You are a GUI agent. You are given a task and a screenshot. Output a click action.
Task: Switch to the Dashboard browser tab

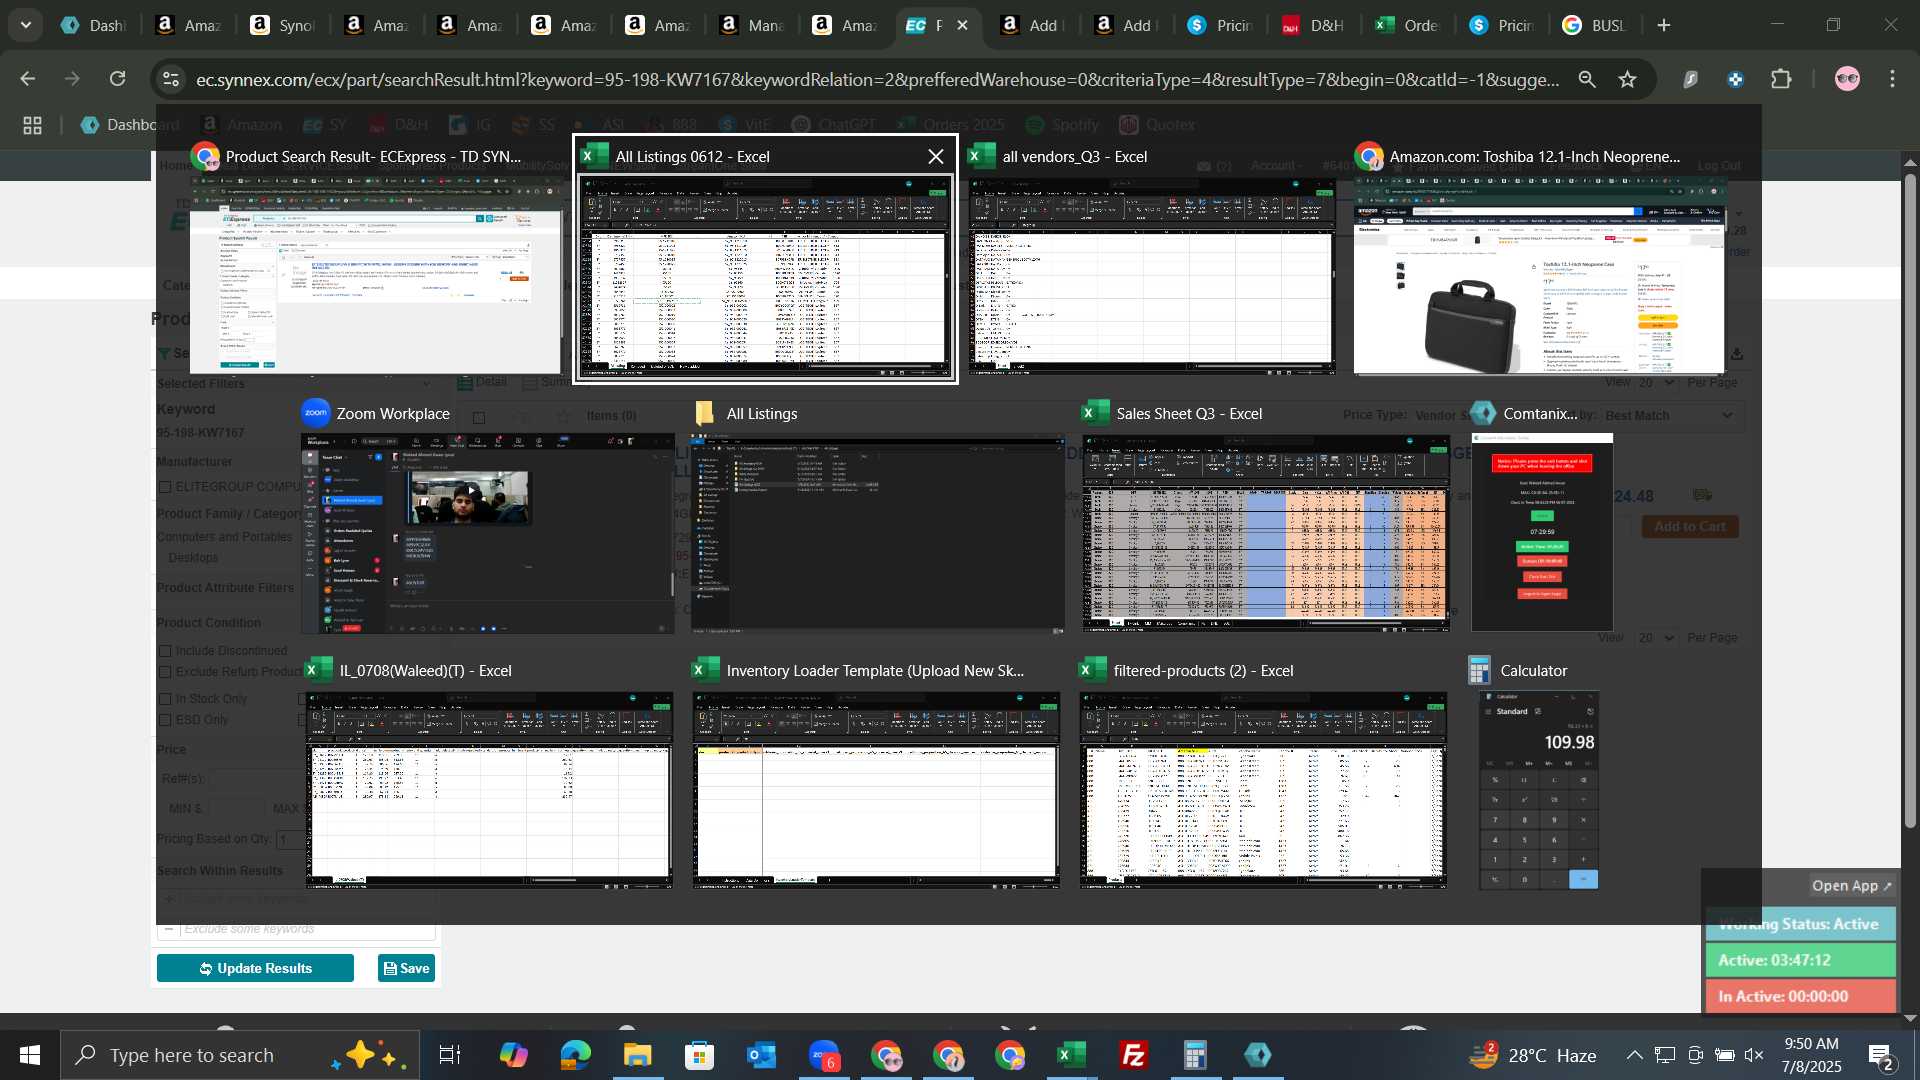coord(93,25)
